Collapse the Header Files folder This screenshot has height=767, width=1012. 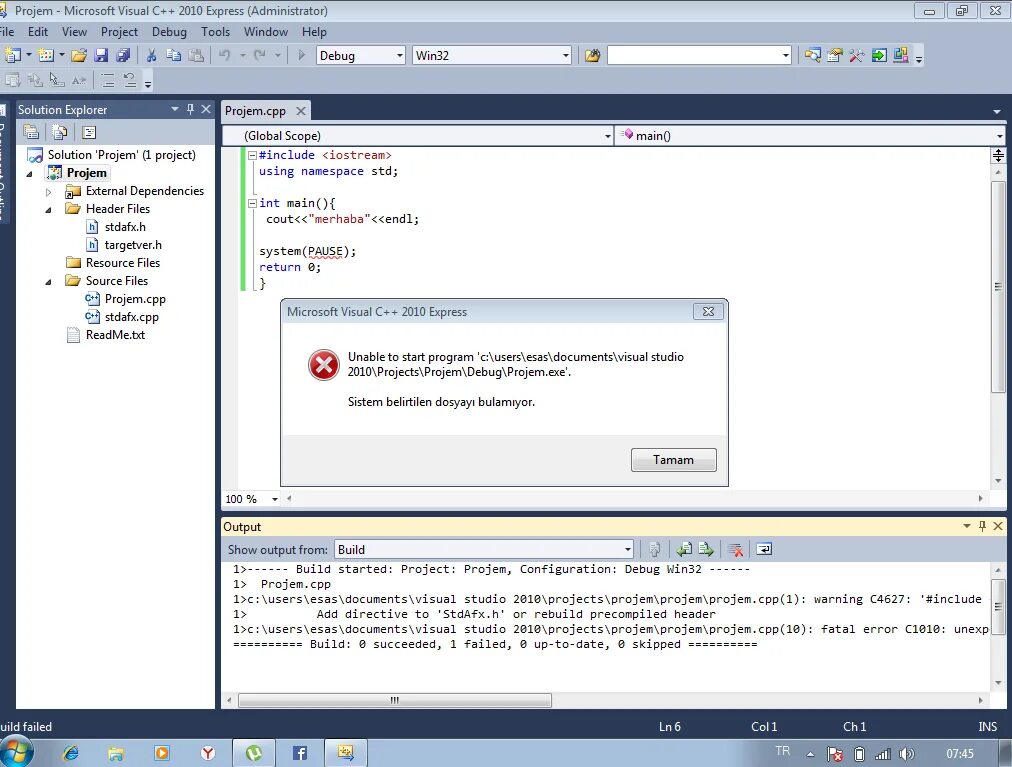[x=48, y=210]
